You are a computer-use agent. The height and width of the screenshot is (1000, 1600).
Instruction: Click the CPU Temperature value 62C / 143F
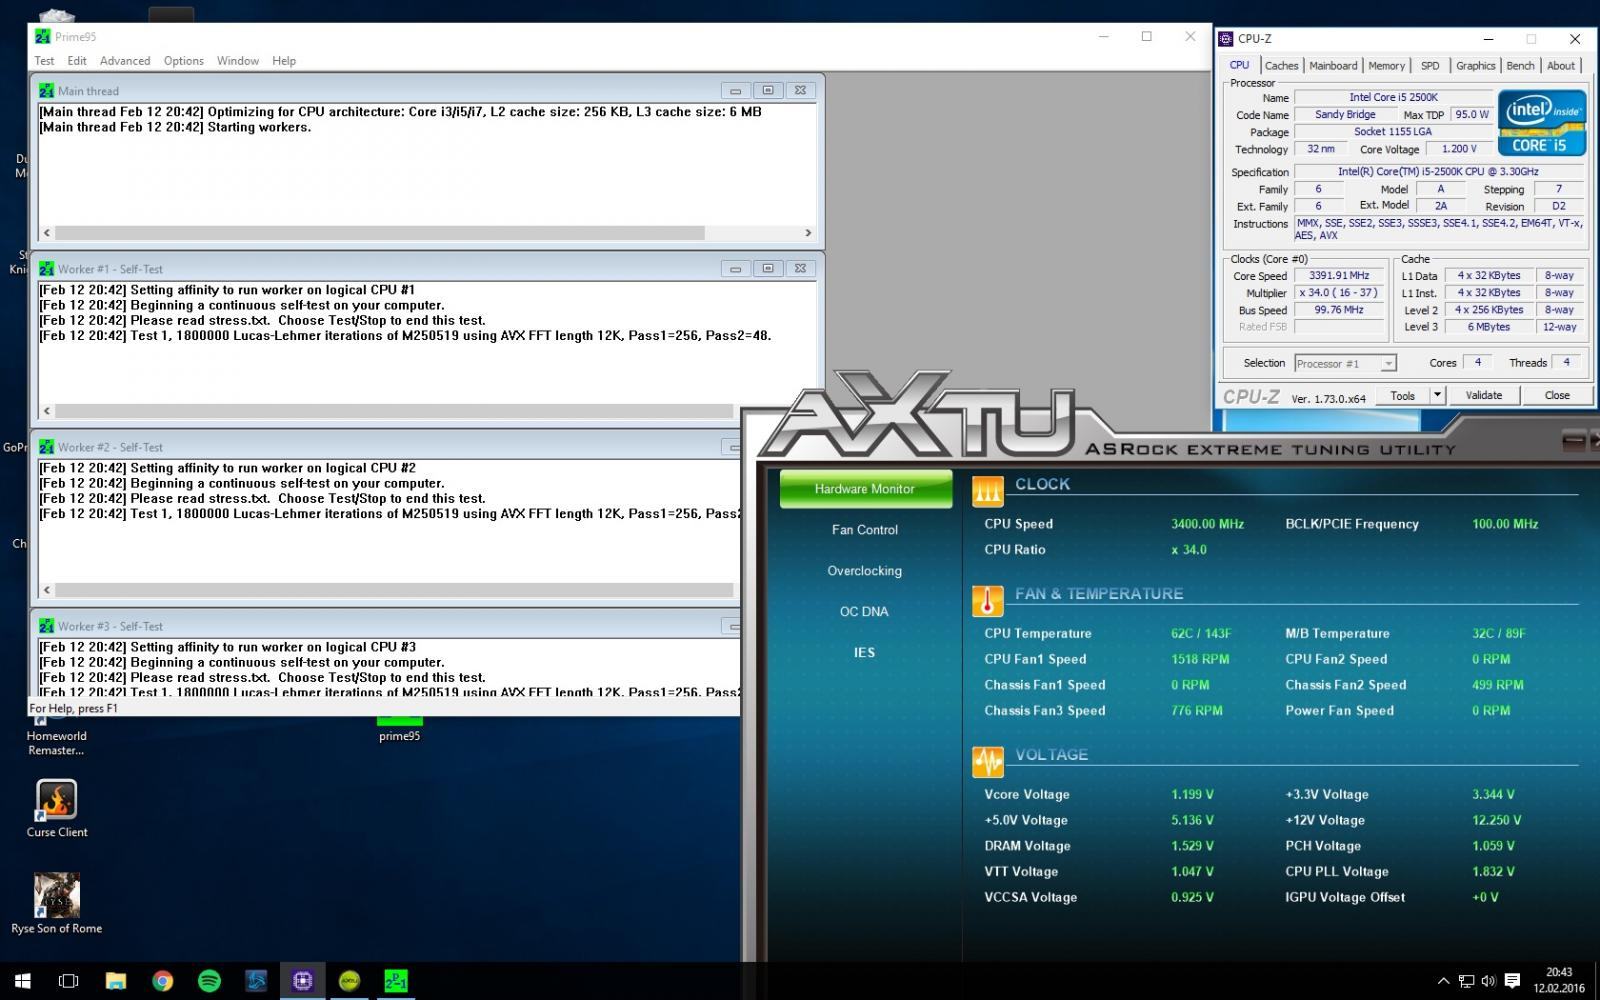(x=1201, y=633)
